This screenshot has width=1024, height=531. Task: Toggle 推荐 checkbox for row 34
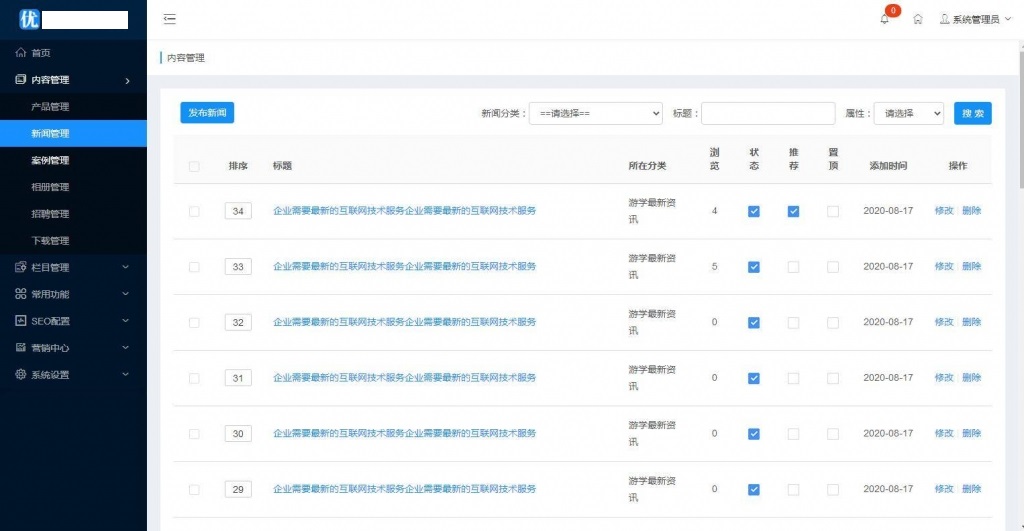[793, 211]
